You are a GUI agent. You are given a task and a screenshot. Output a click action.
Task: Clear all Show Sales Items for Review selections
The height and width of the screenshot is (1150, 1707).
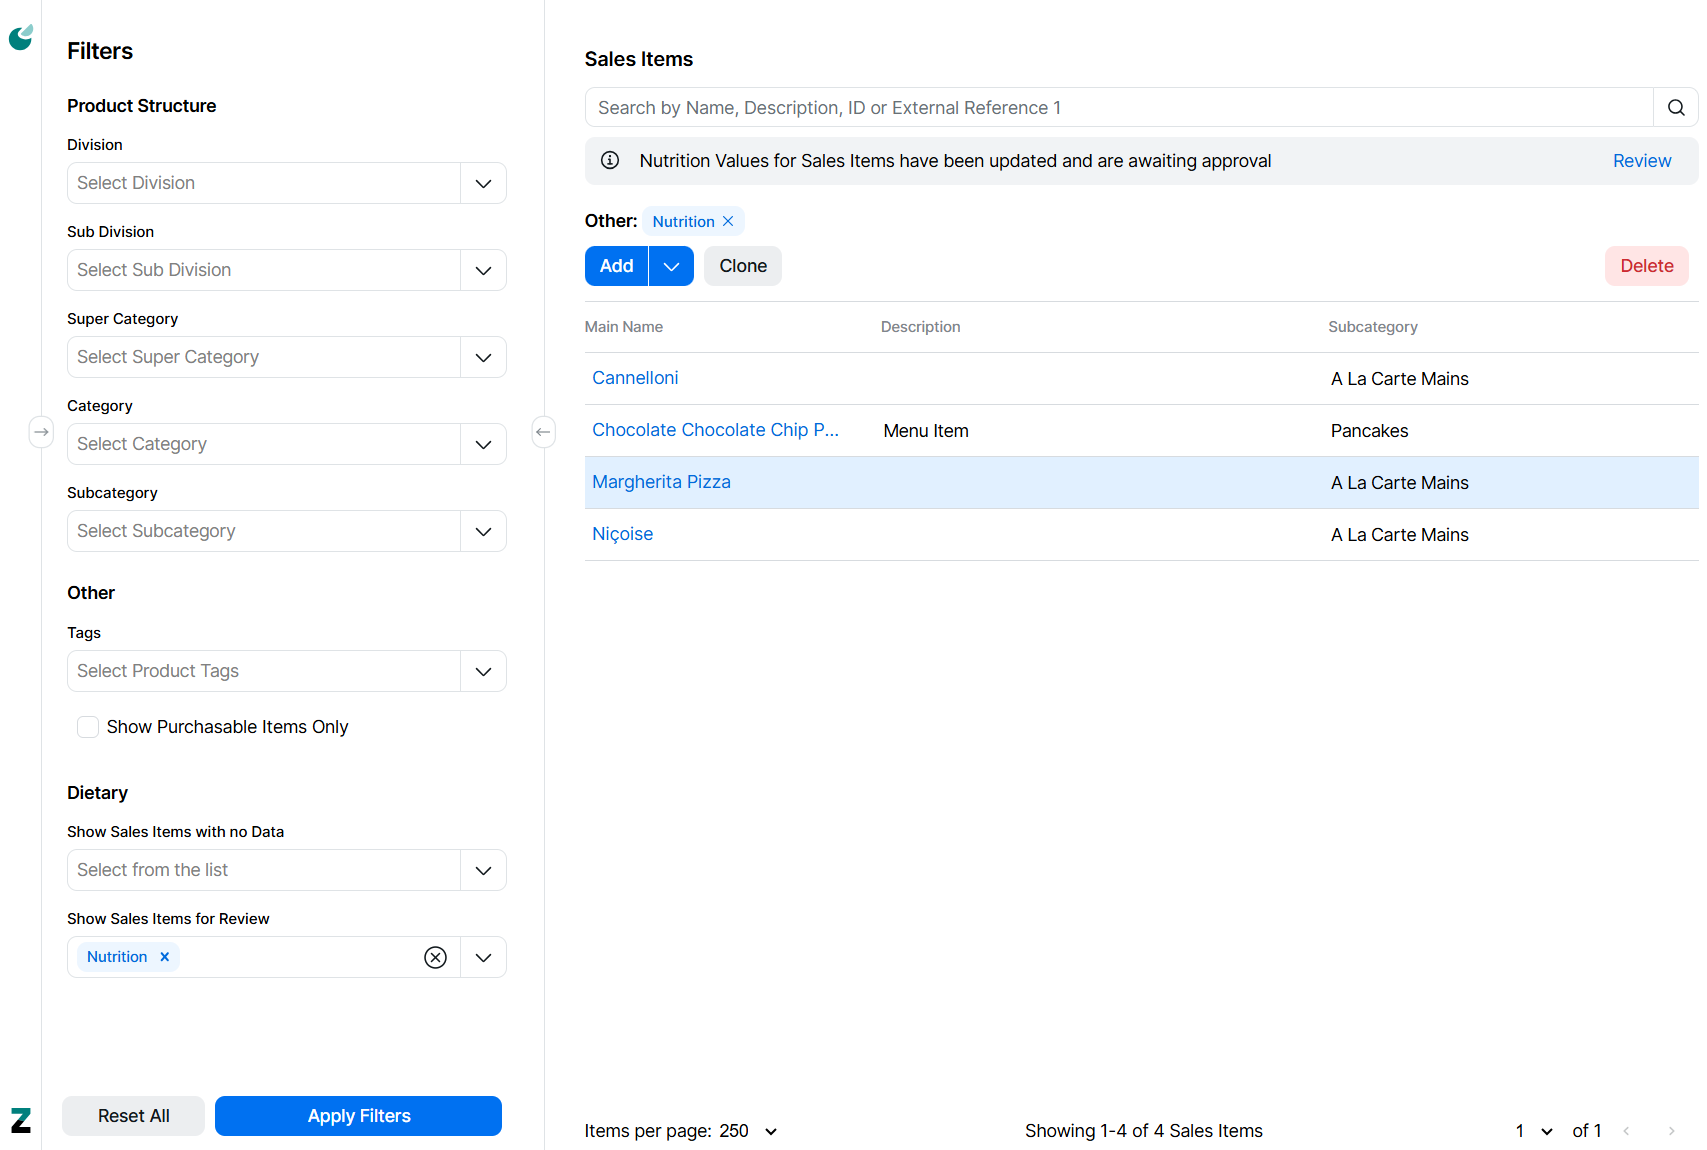(x=435, y=958)
